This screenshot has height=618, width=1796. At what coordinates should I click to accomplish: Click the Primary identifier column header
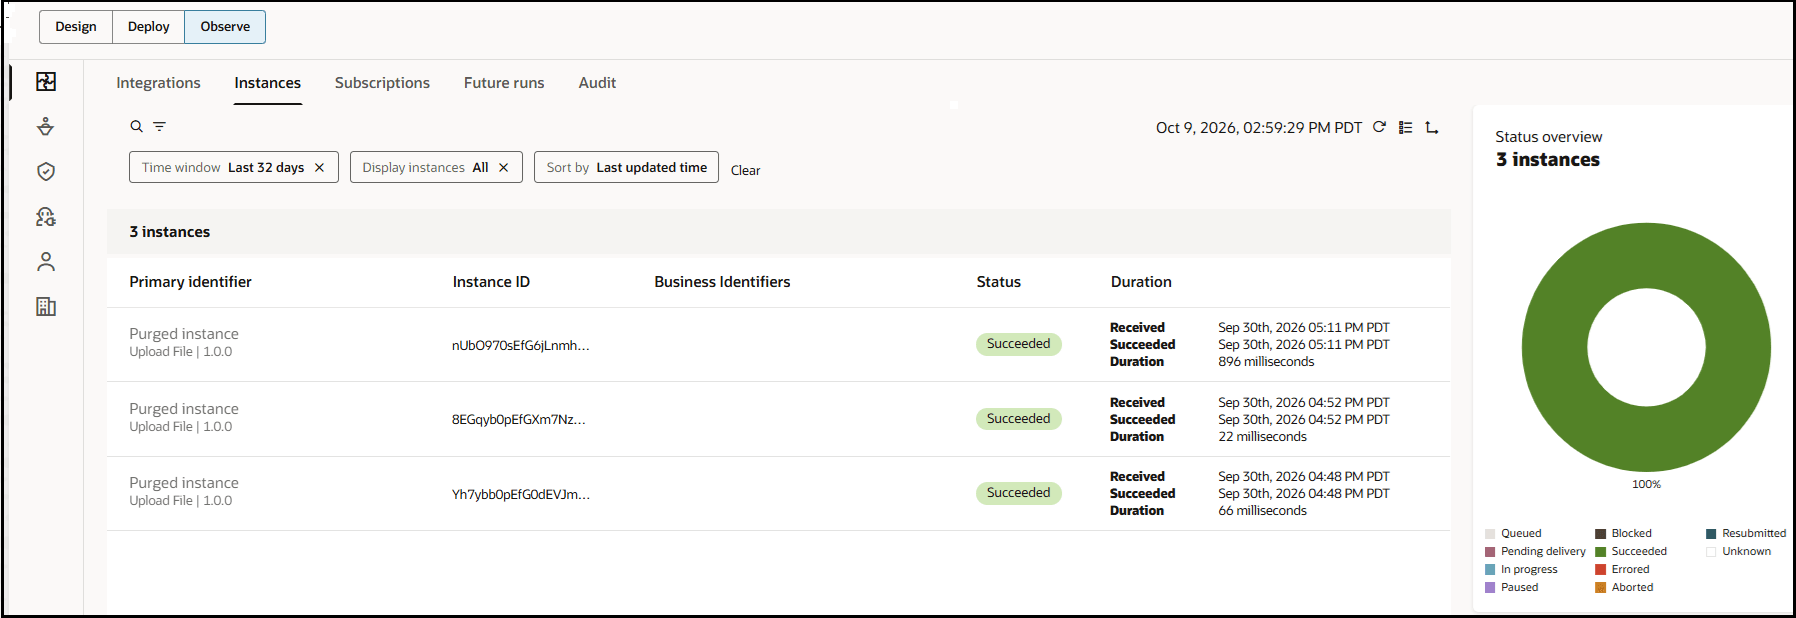(x=190, y=282)
